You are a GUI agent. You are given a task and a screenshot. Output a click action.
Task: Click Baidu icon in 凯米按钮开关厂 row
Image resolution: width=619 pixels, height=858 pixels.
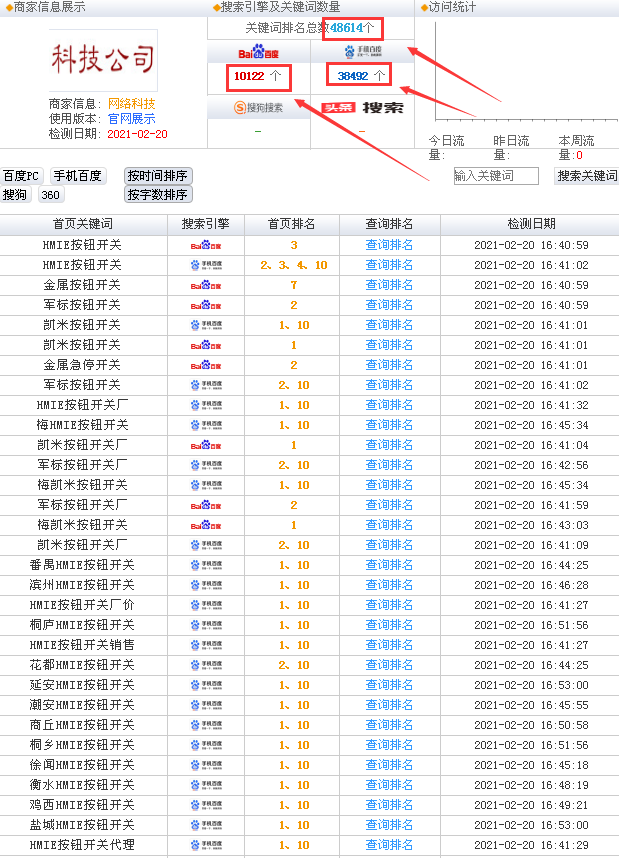click(x=206, y=445)
